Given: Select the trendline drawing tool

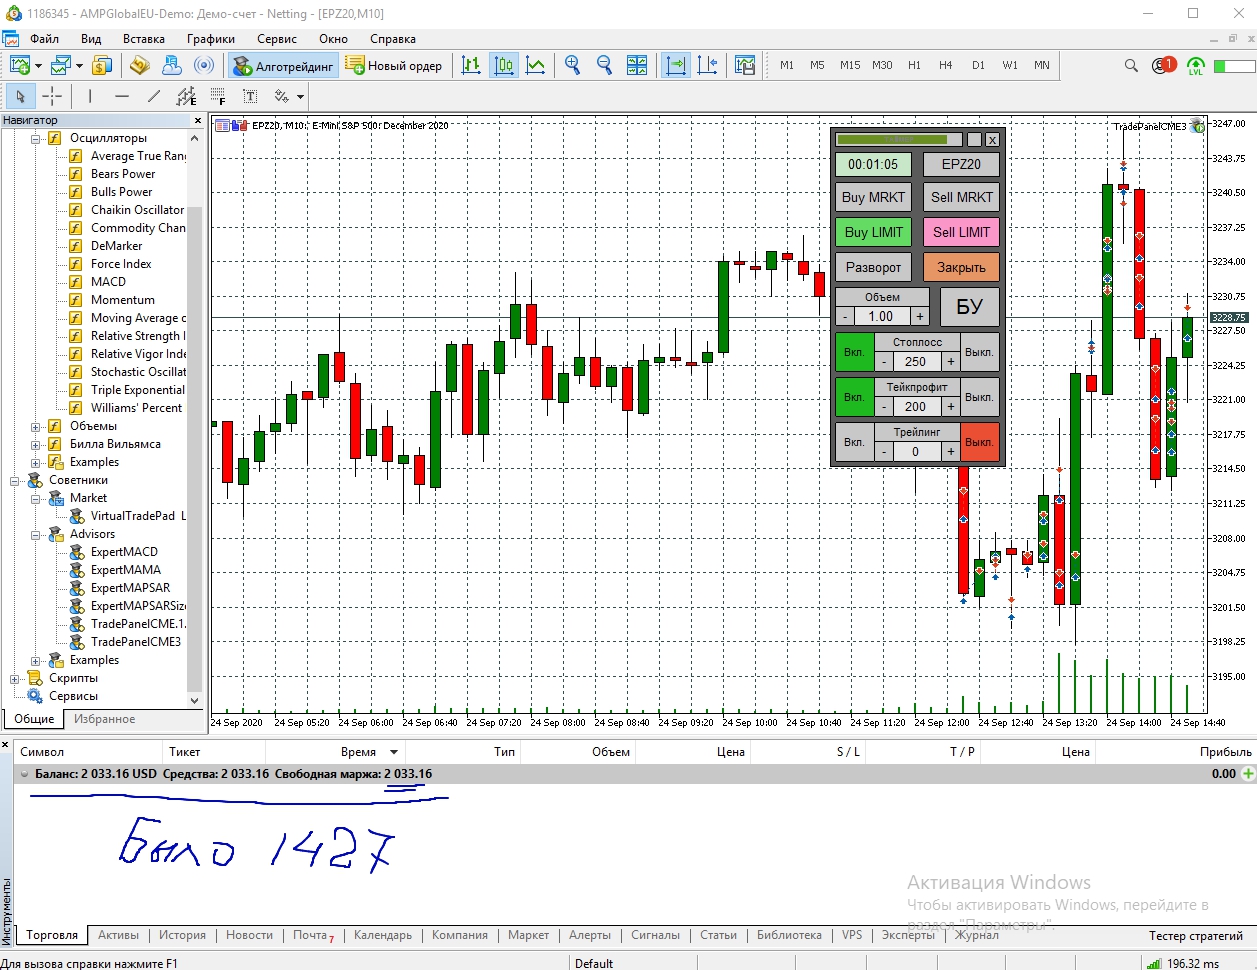Looking at the screenshot, I should coord(154,96).
